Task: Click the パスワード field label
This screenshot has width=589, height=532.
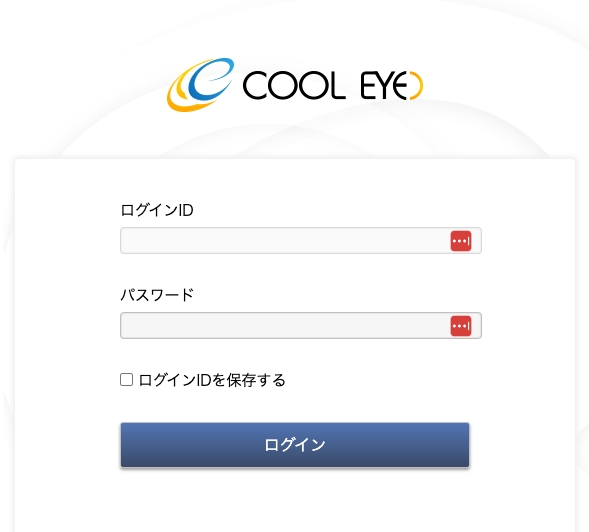Action: (157, 295)
